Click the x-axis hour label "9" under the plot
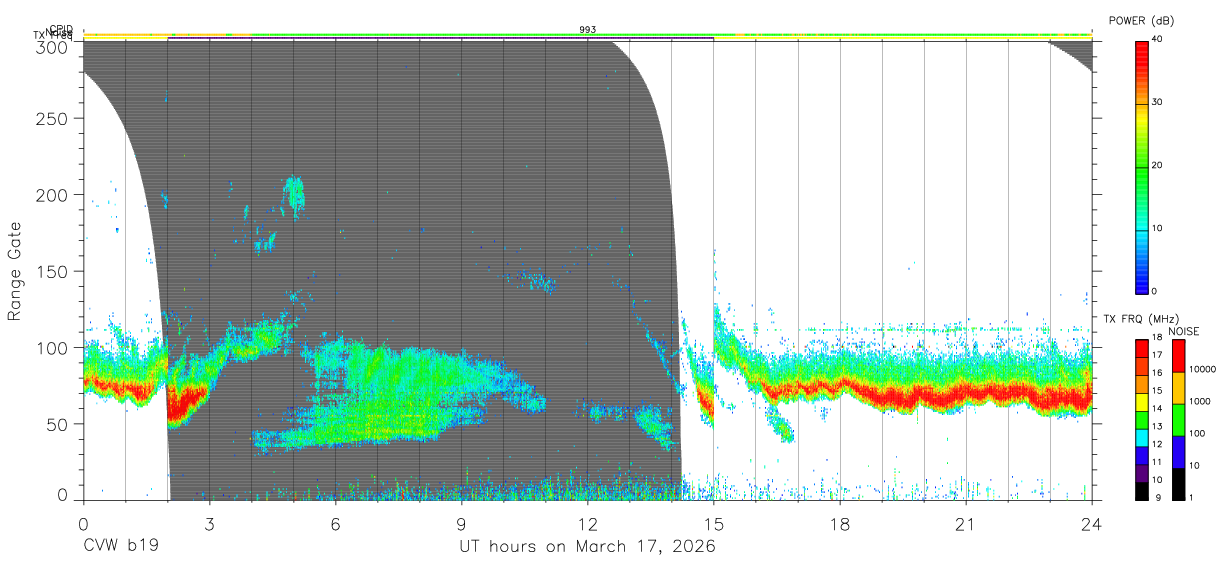The height and width of the screenshot is (567, 1228). (461, 523)
